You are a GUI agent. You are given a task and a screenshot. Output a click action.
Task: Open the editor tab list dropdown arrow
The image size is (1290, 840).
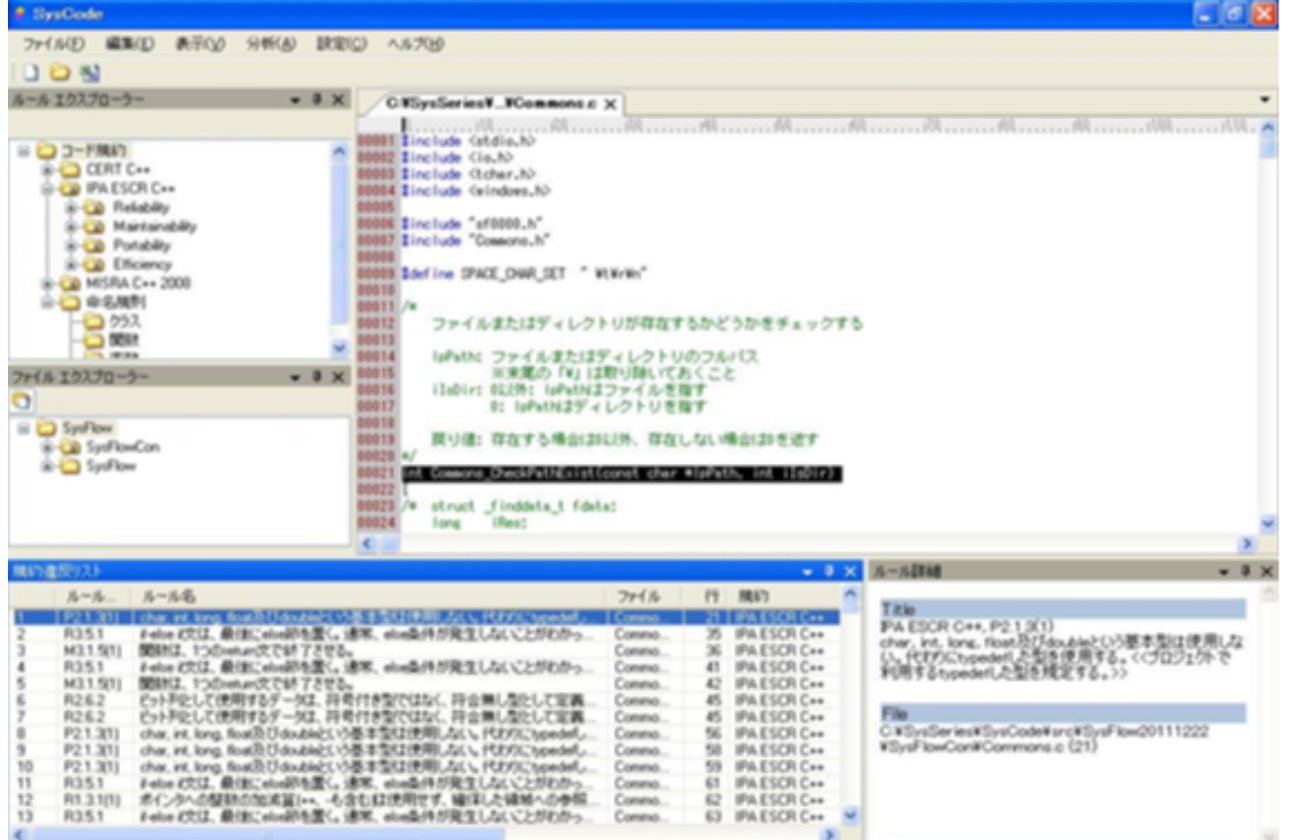tap(1266, 100)
